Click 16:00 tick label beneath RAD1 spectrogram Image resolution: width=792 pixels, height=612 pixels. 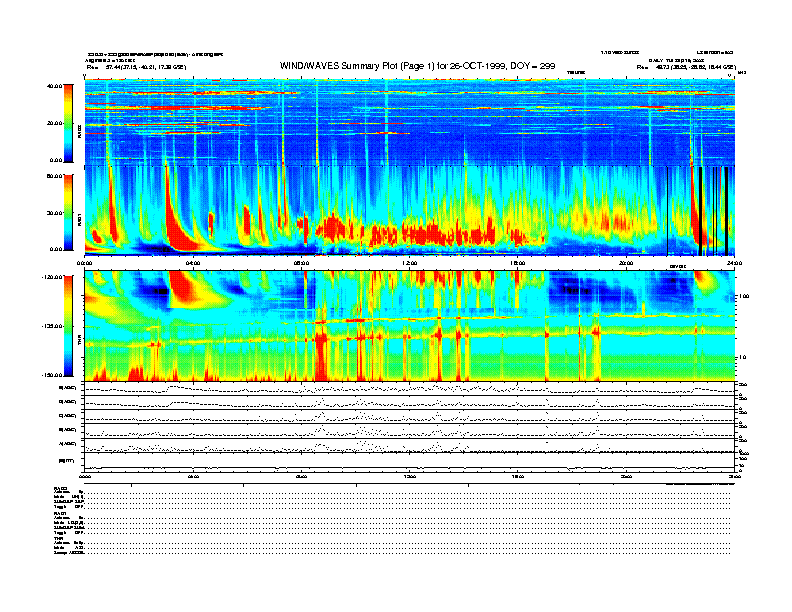pyautogui.click(x=518, y=263)
